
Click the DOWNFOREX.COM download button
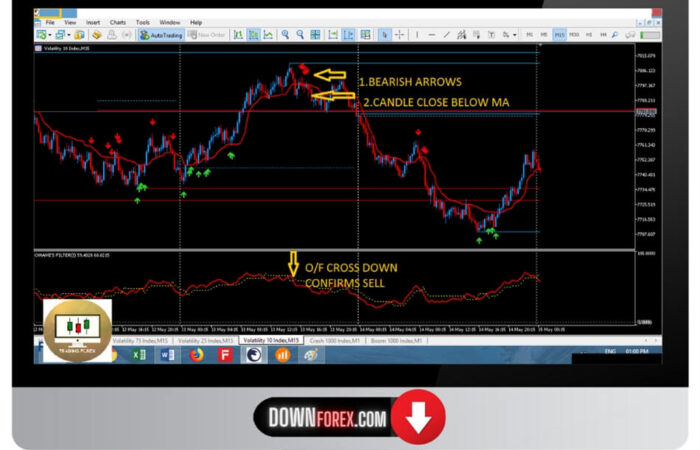(349, 418)
